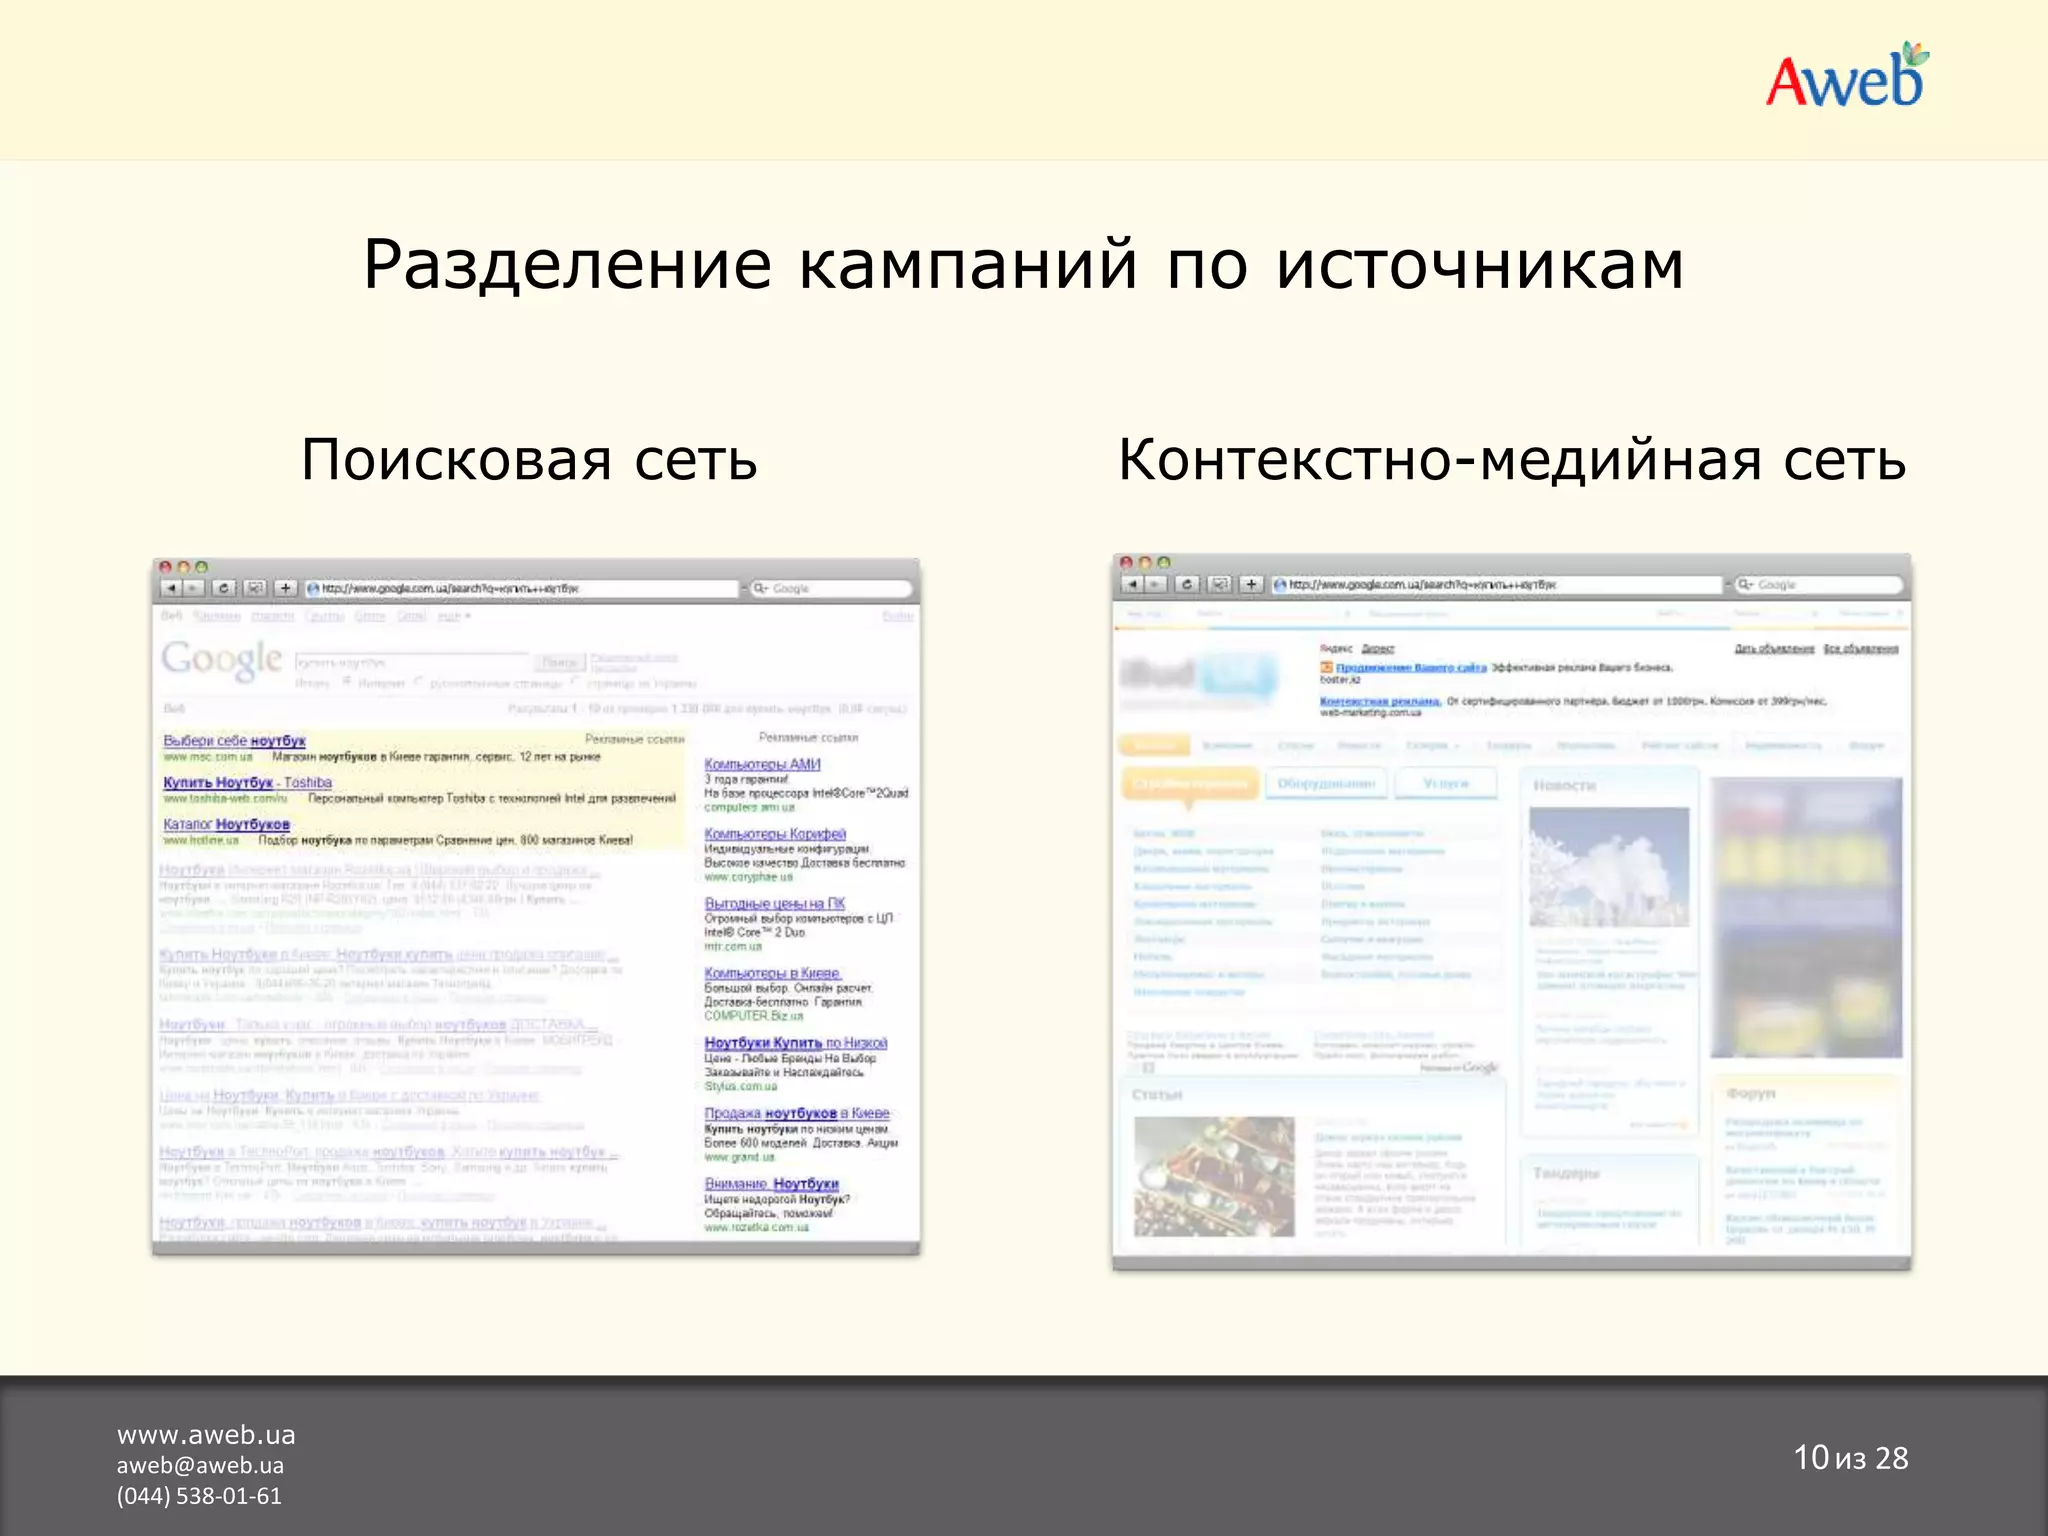Click the address bar in right browser
This screenshot has width=2048, height=1536.
(x=1497, y=584)
